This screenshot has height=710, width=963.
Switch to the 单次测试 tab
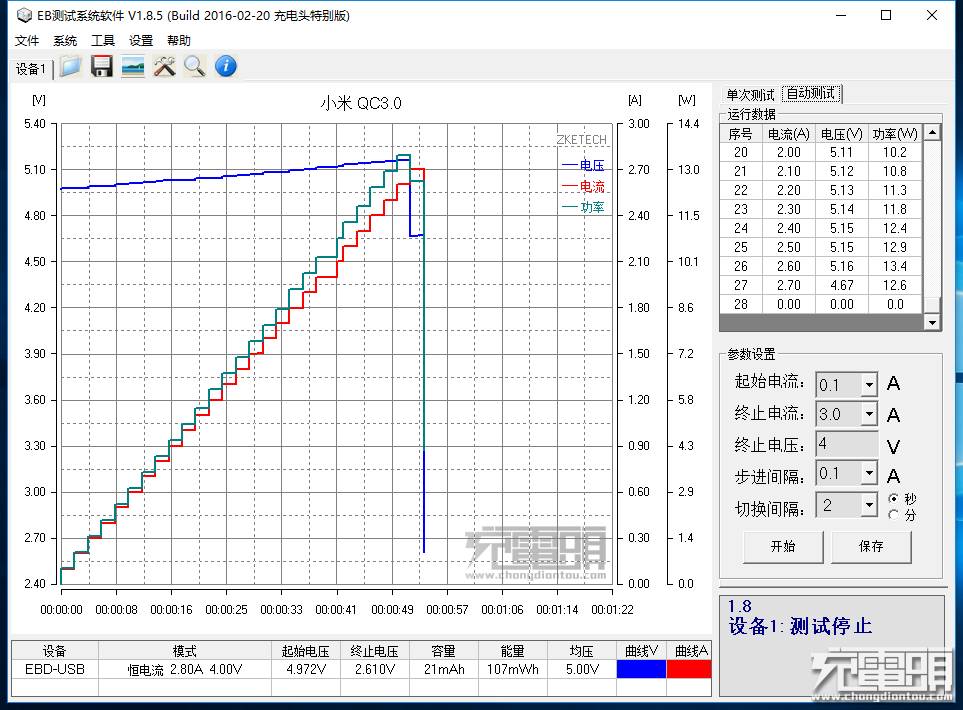(750, 95)
